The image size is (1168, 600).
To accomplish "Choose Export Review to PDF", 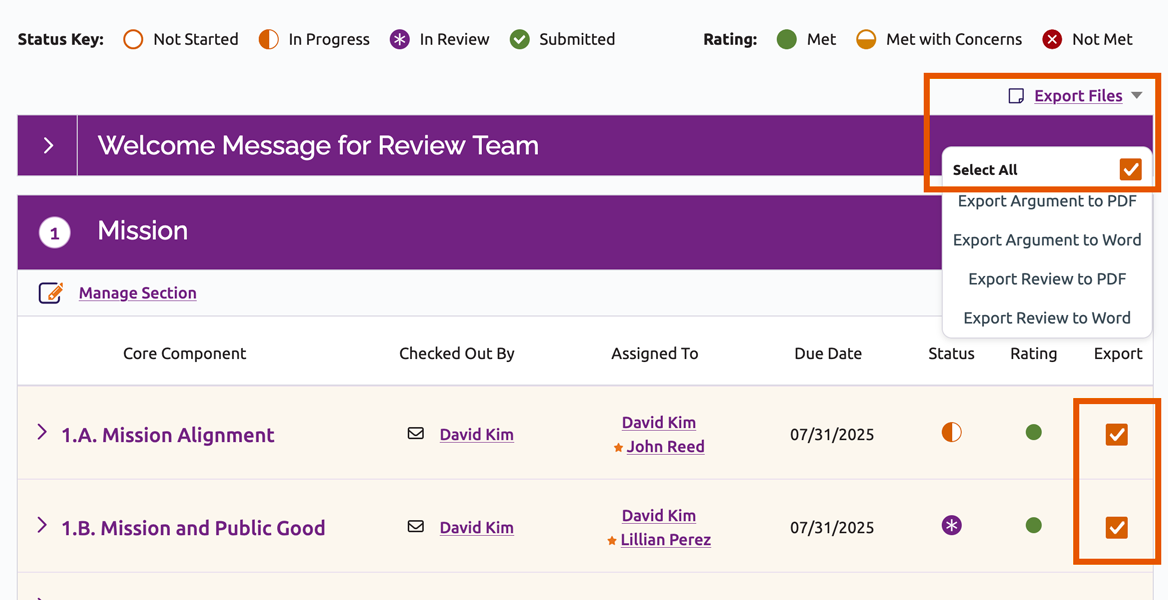I will point(1046,279).
